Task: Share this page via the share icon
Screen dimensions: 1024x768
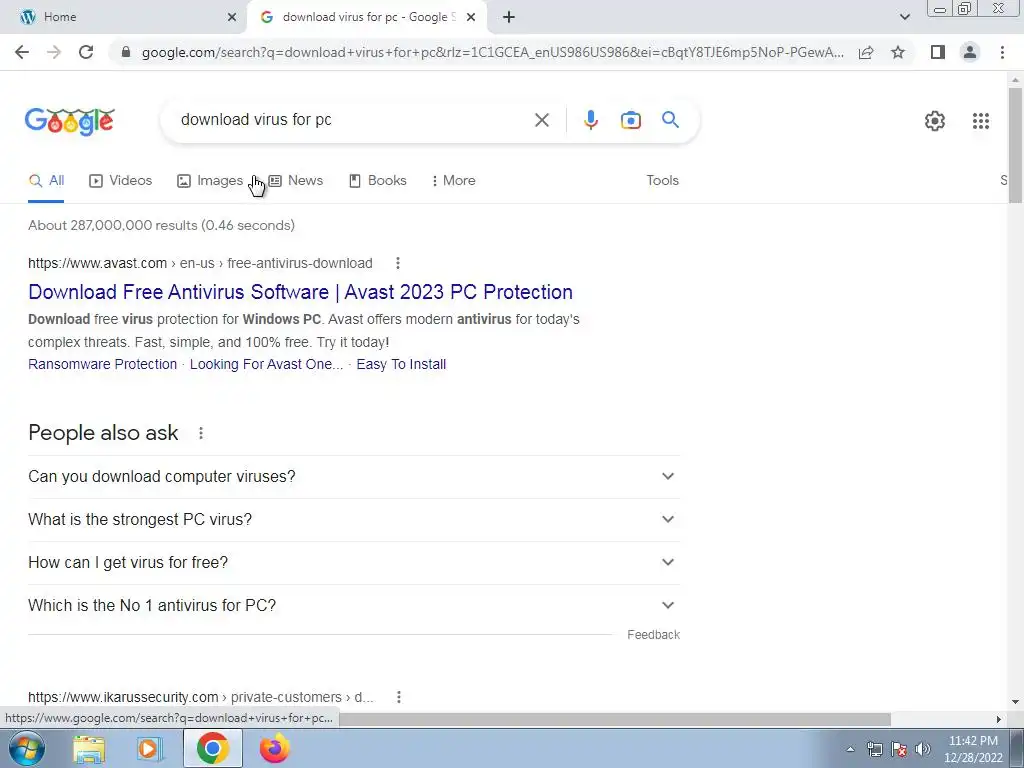Action: coord(866,52)
